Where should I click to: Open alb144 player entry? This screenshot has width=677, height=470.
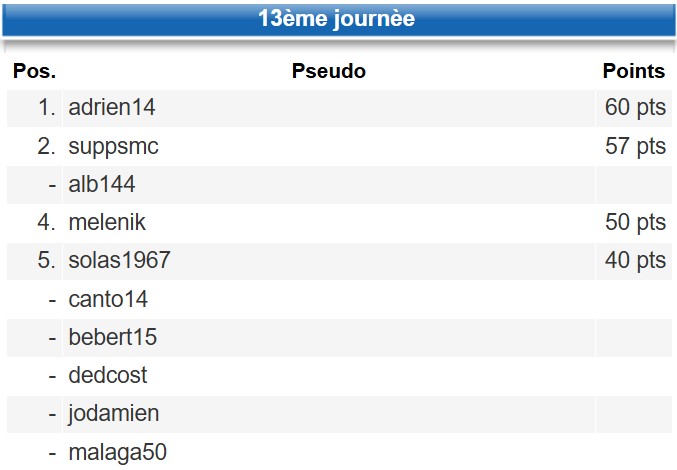[x=102, y=185]
